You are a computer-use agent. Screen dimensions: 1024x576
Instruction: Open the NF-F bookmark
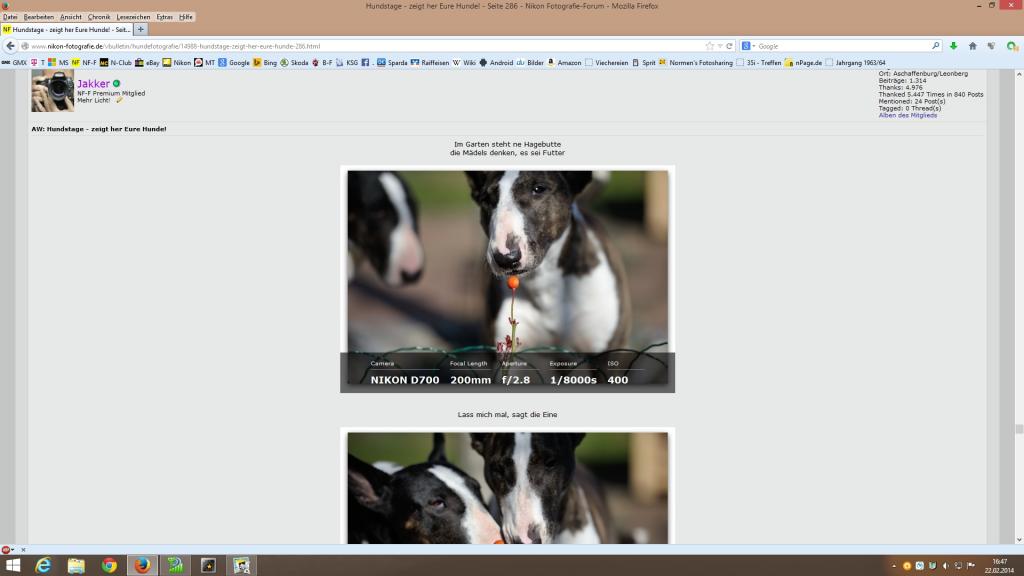click(84, 63)
